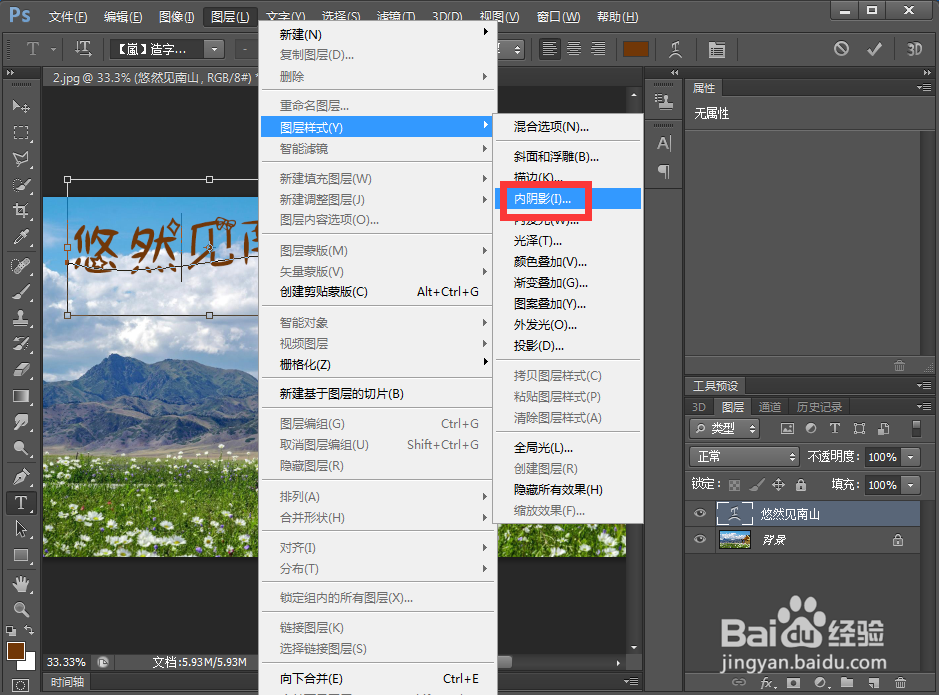Screen dimensions: 939x695
Task: Filter layers by text layers icon
Action: tap(835, 428)
